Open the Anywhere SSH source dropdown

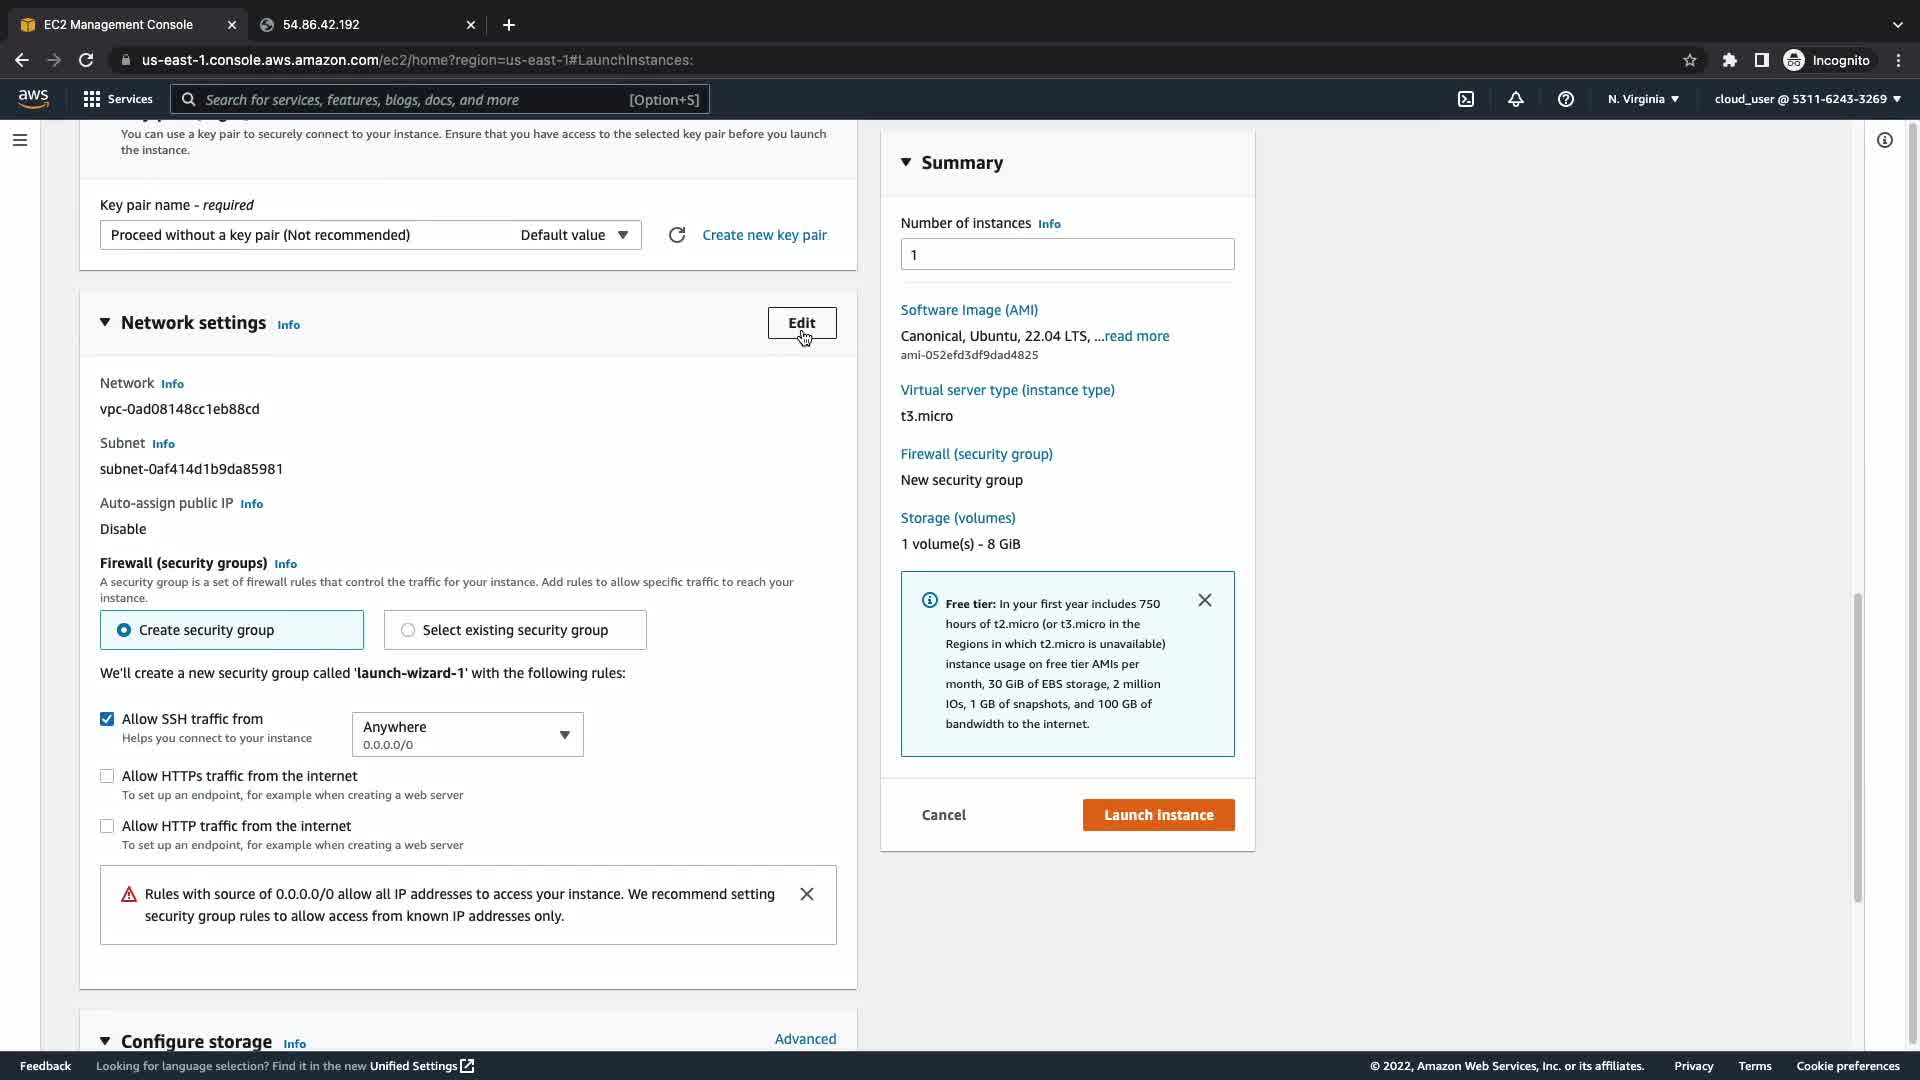[467, 735]
